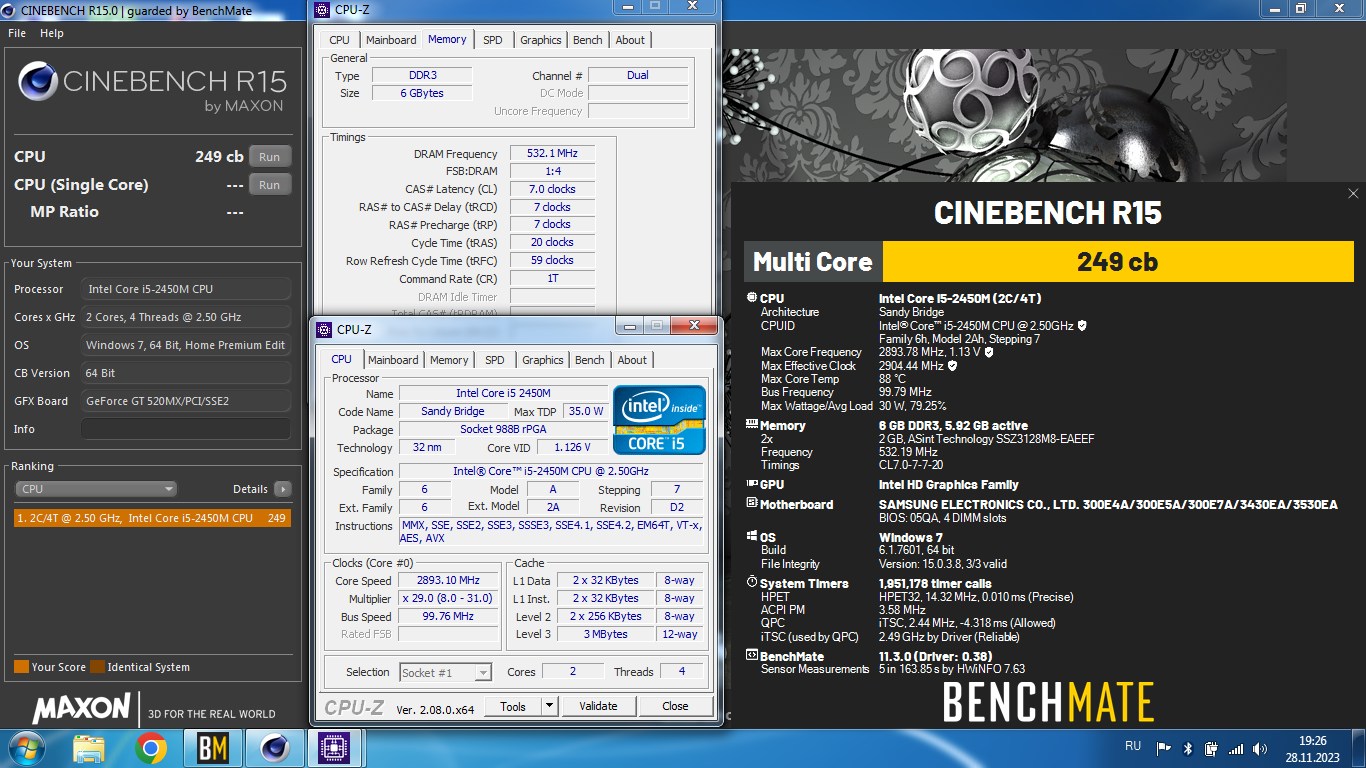Click GFX Board GeForce GT 520MX field

pos(186,401)
